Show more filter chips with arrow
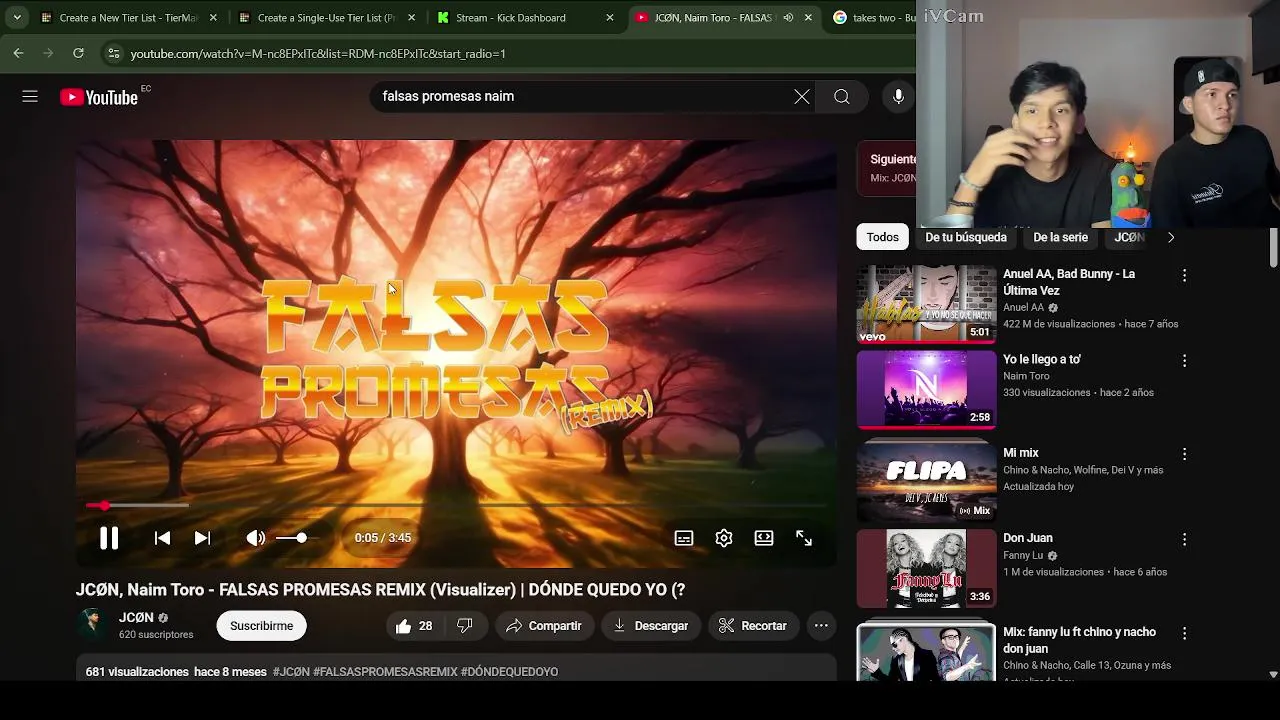The width and height of the screenshot is (1280, 720). pos(1171,237)
